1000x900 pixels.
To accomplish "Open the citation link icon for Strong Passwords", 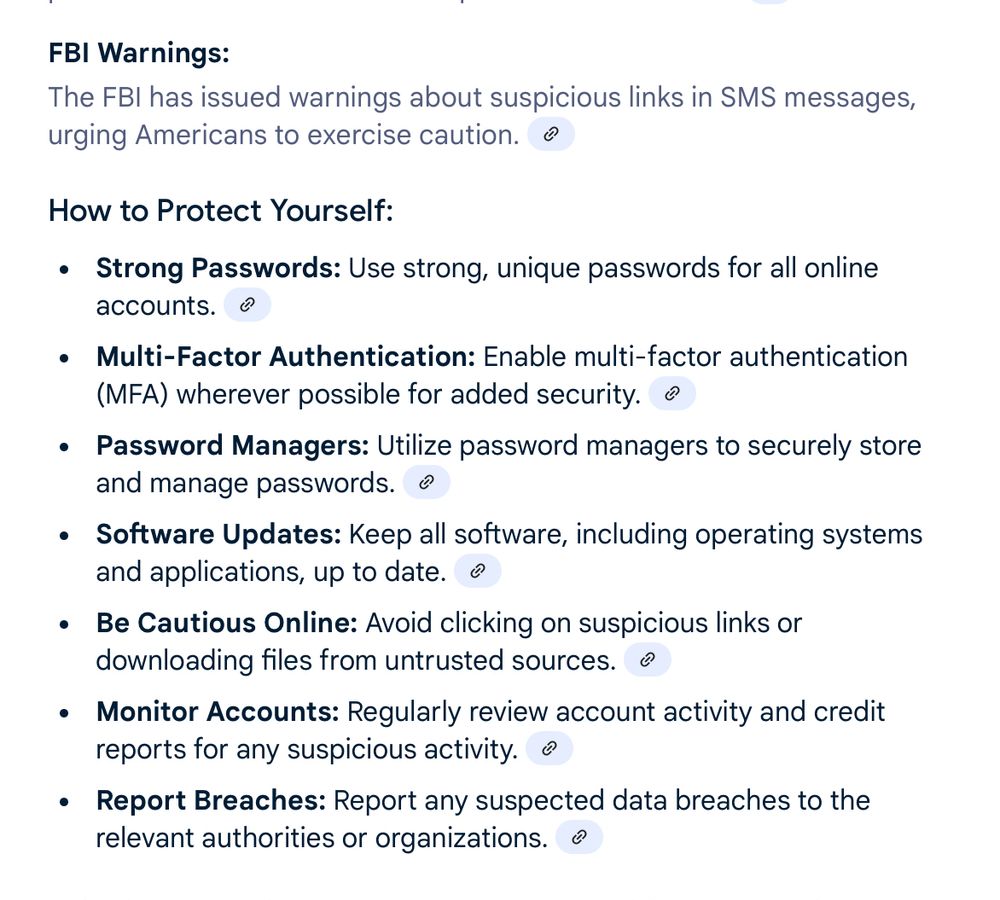I will point(247,305).
